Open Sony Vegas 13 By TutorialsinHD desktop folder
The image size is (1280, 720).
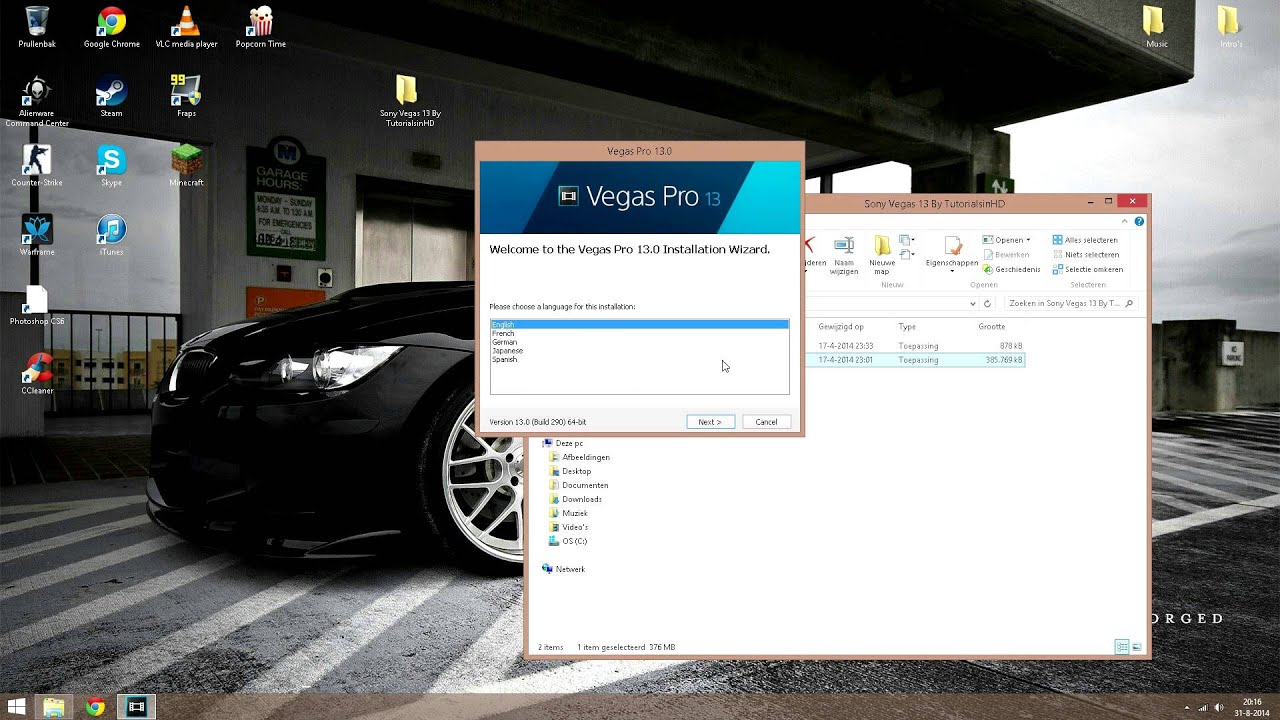coord(410,102)
